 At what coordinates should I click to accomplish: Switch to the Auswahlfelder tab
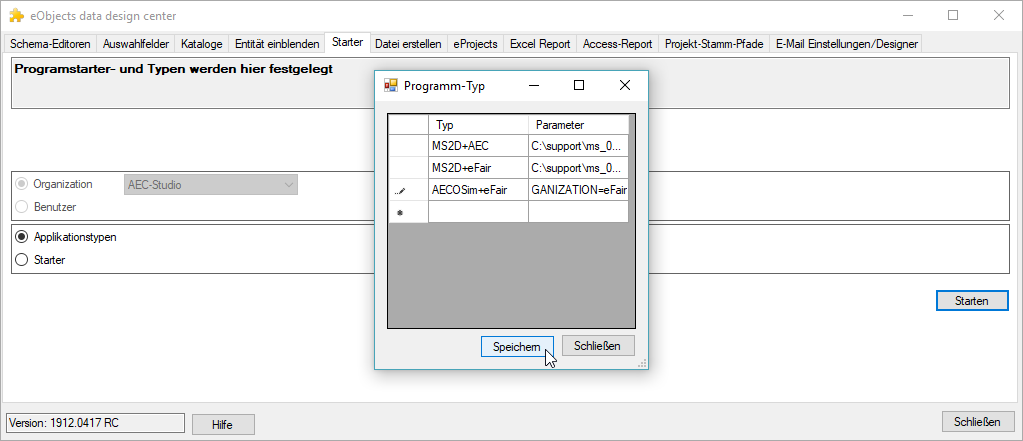tap(136, 44)
